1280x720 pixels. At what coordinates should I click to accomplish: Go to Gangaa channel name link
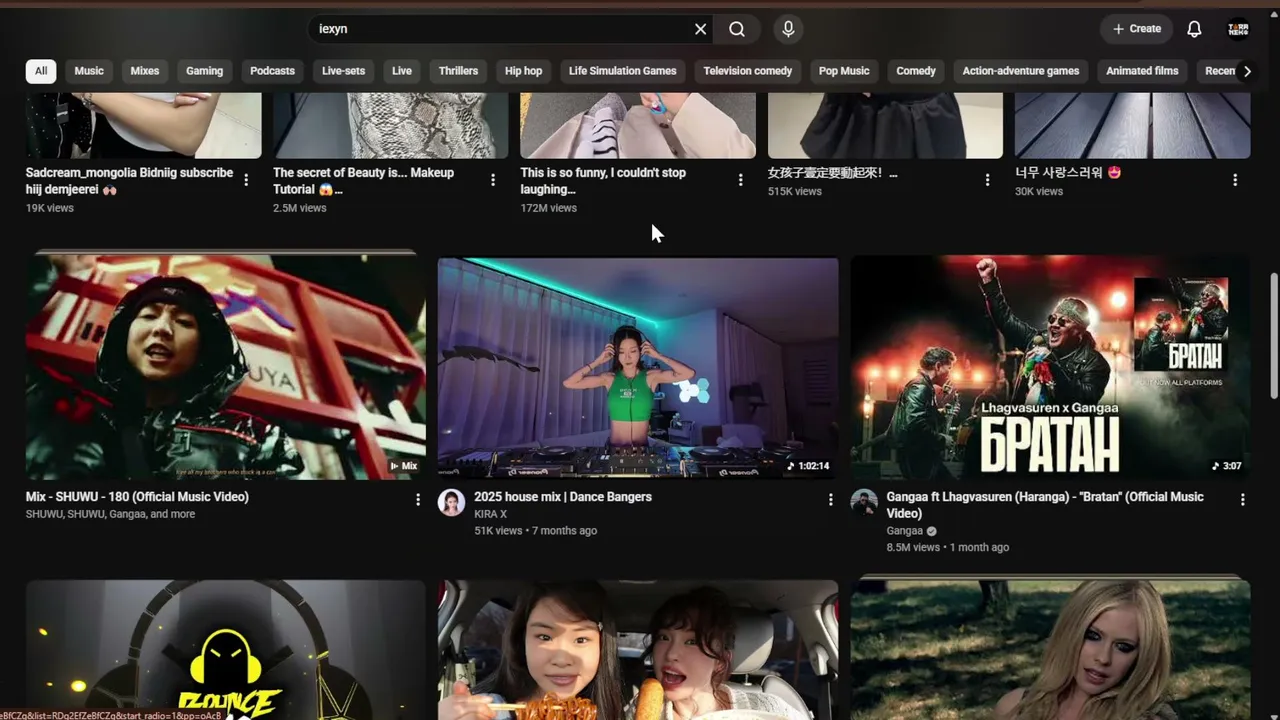pyautogui.click(x=904, y=531)
